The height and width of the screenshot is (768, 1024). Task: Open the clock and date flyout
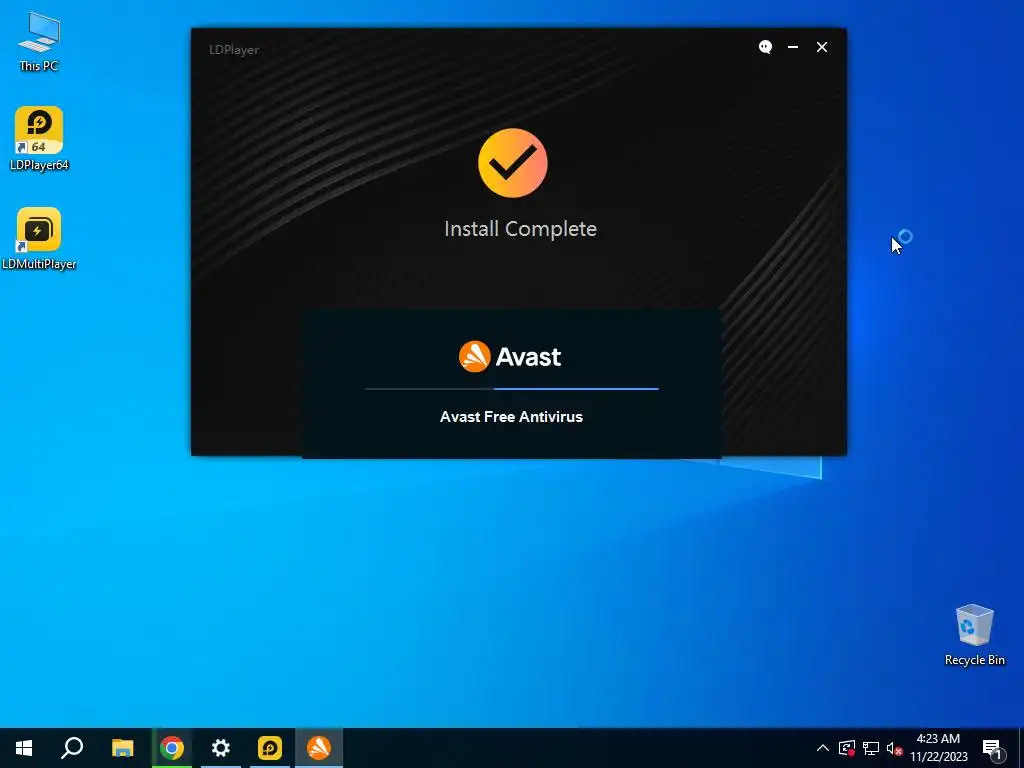(938, 748)
